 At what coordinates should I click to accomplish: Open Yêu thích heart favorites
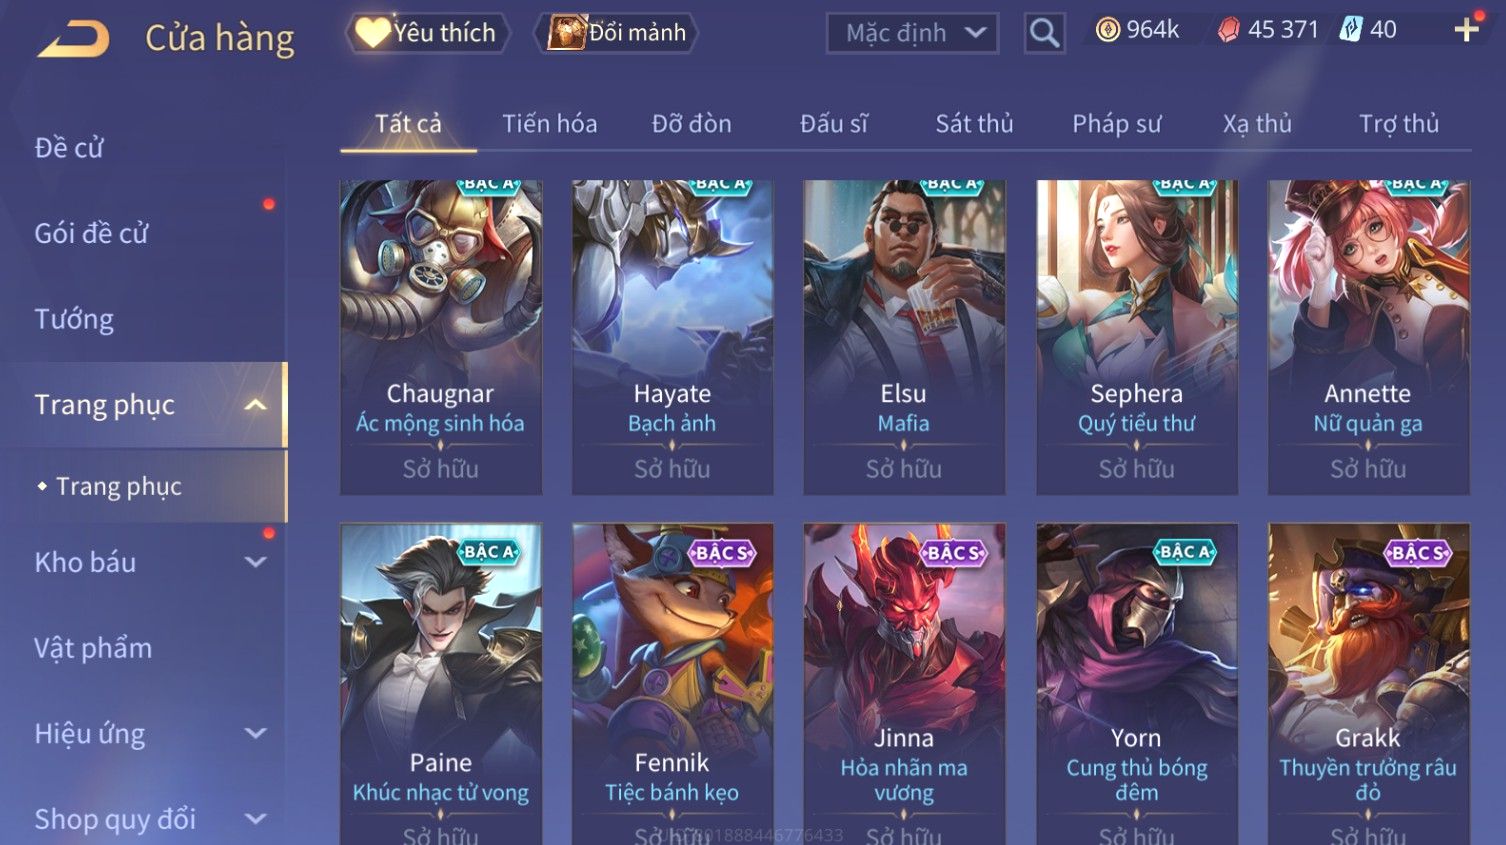coord(427,33)
